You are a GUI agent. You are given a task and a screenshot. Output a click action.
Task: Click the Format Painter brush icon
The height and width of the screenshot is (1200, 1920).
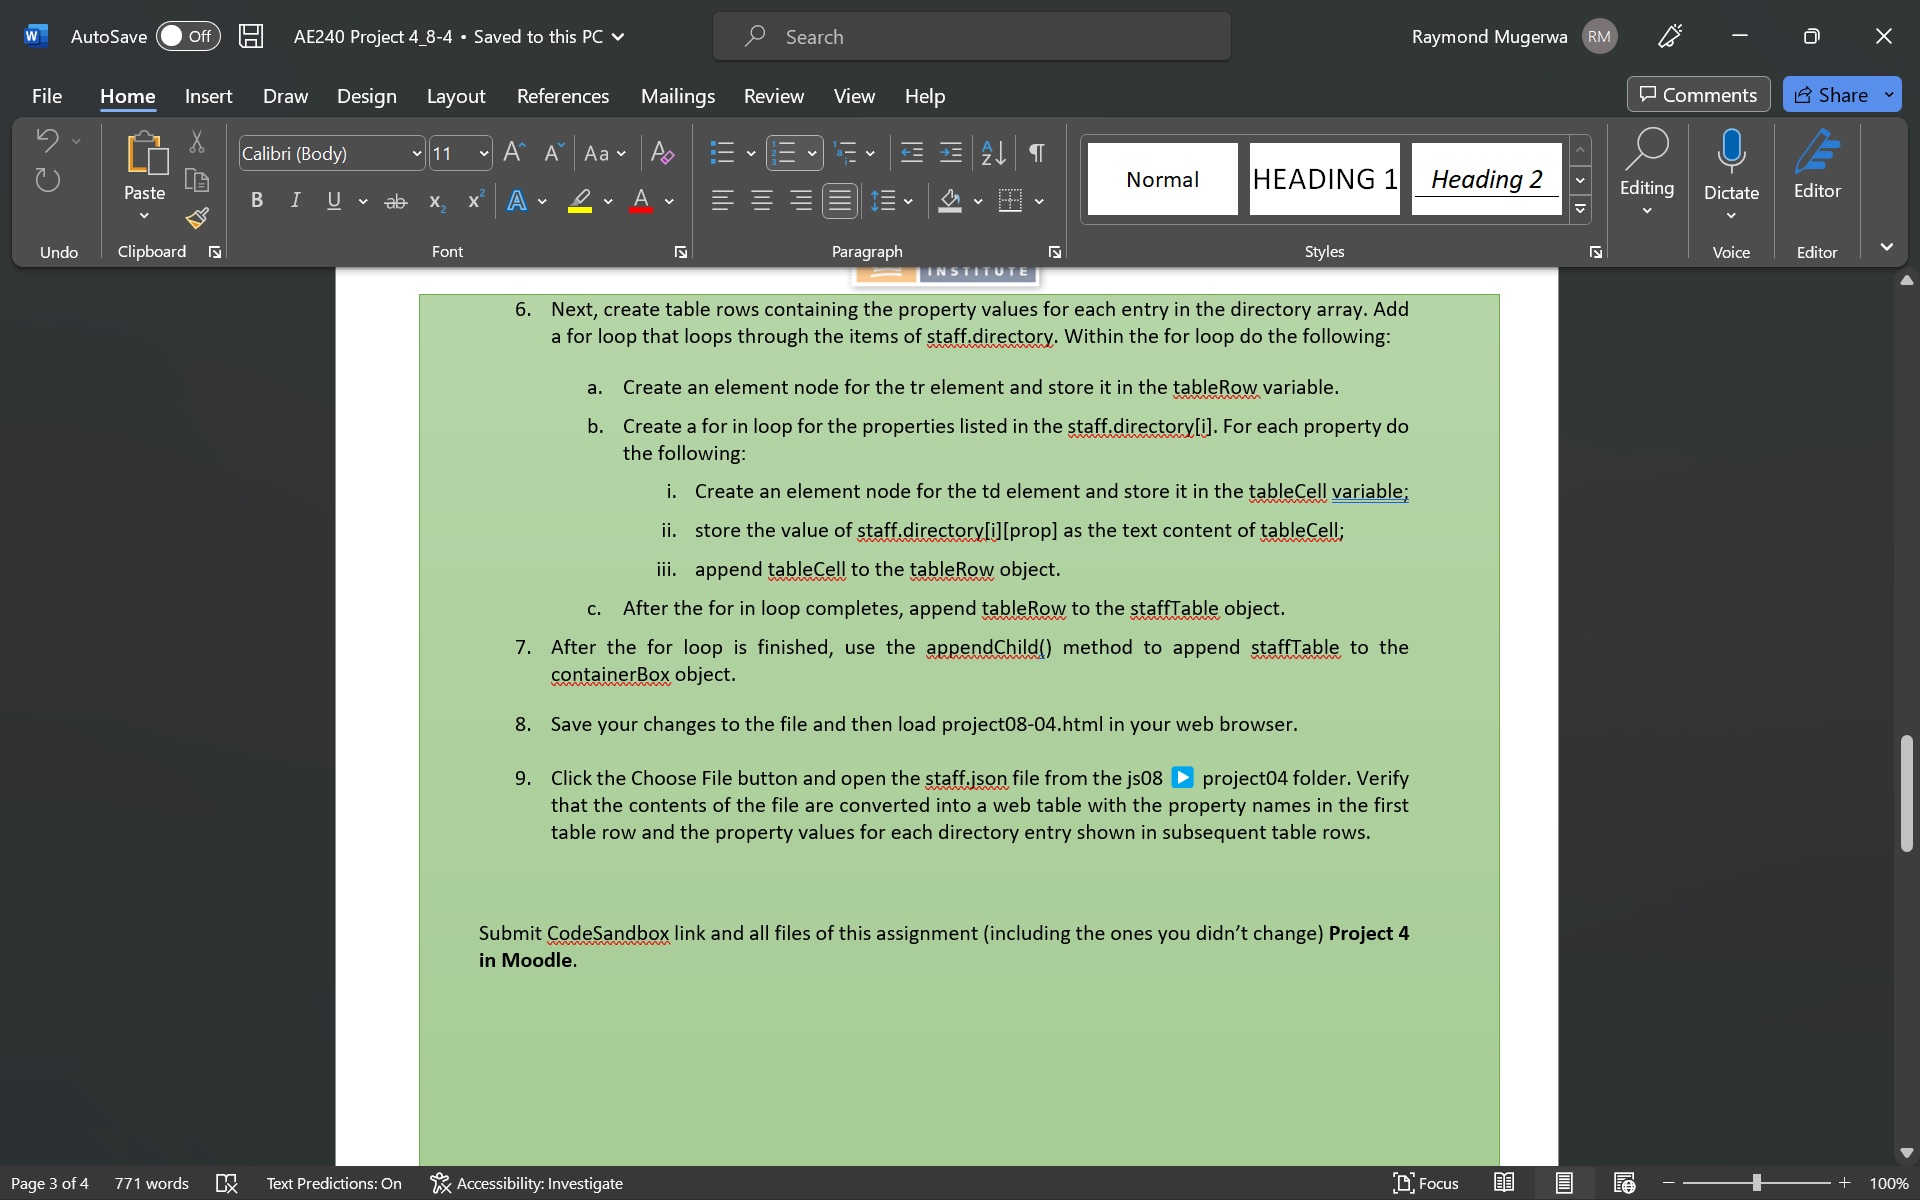click(x=197, y=218)
